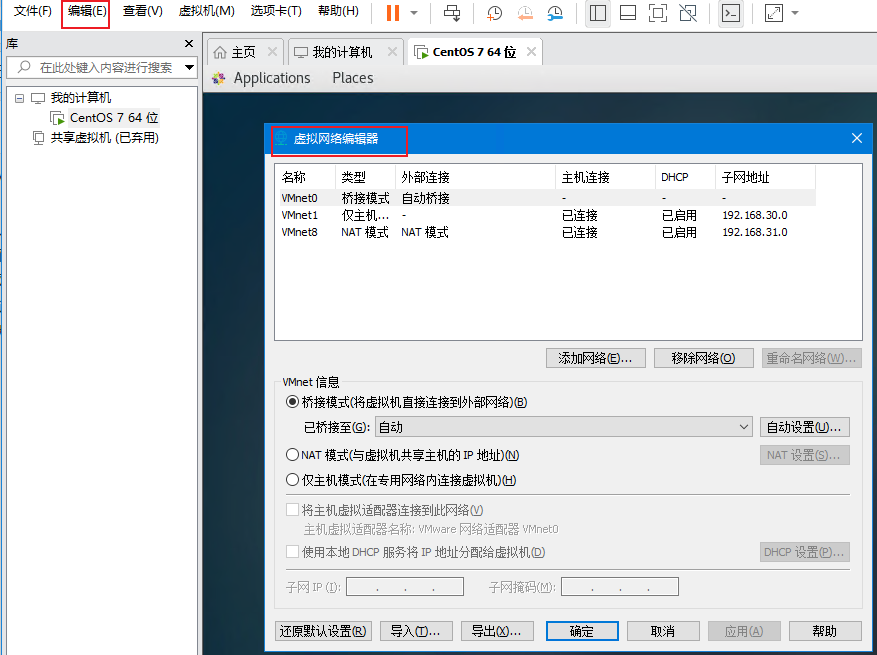Open the Snapshot Manager

[555, 13]
